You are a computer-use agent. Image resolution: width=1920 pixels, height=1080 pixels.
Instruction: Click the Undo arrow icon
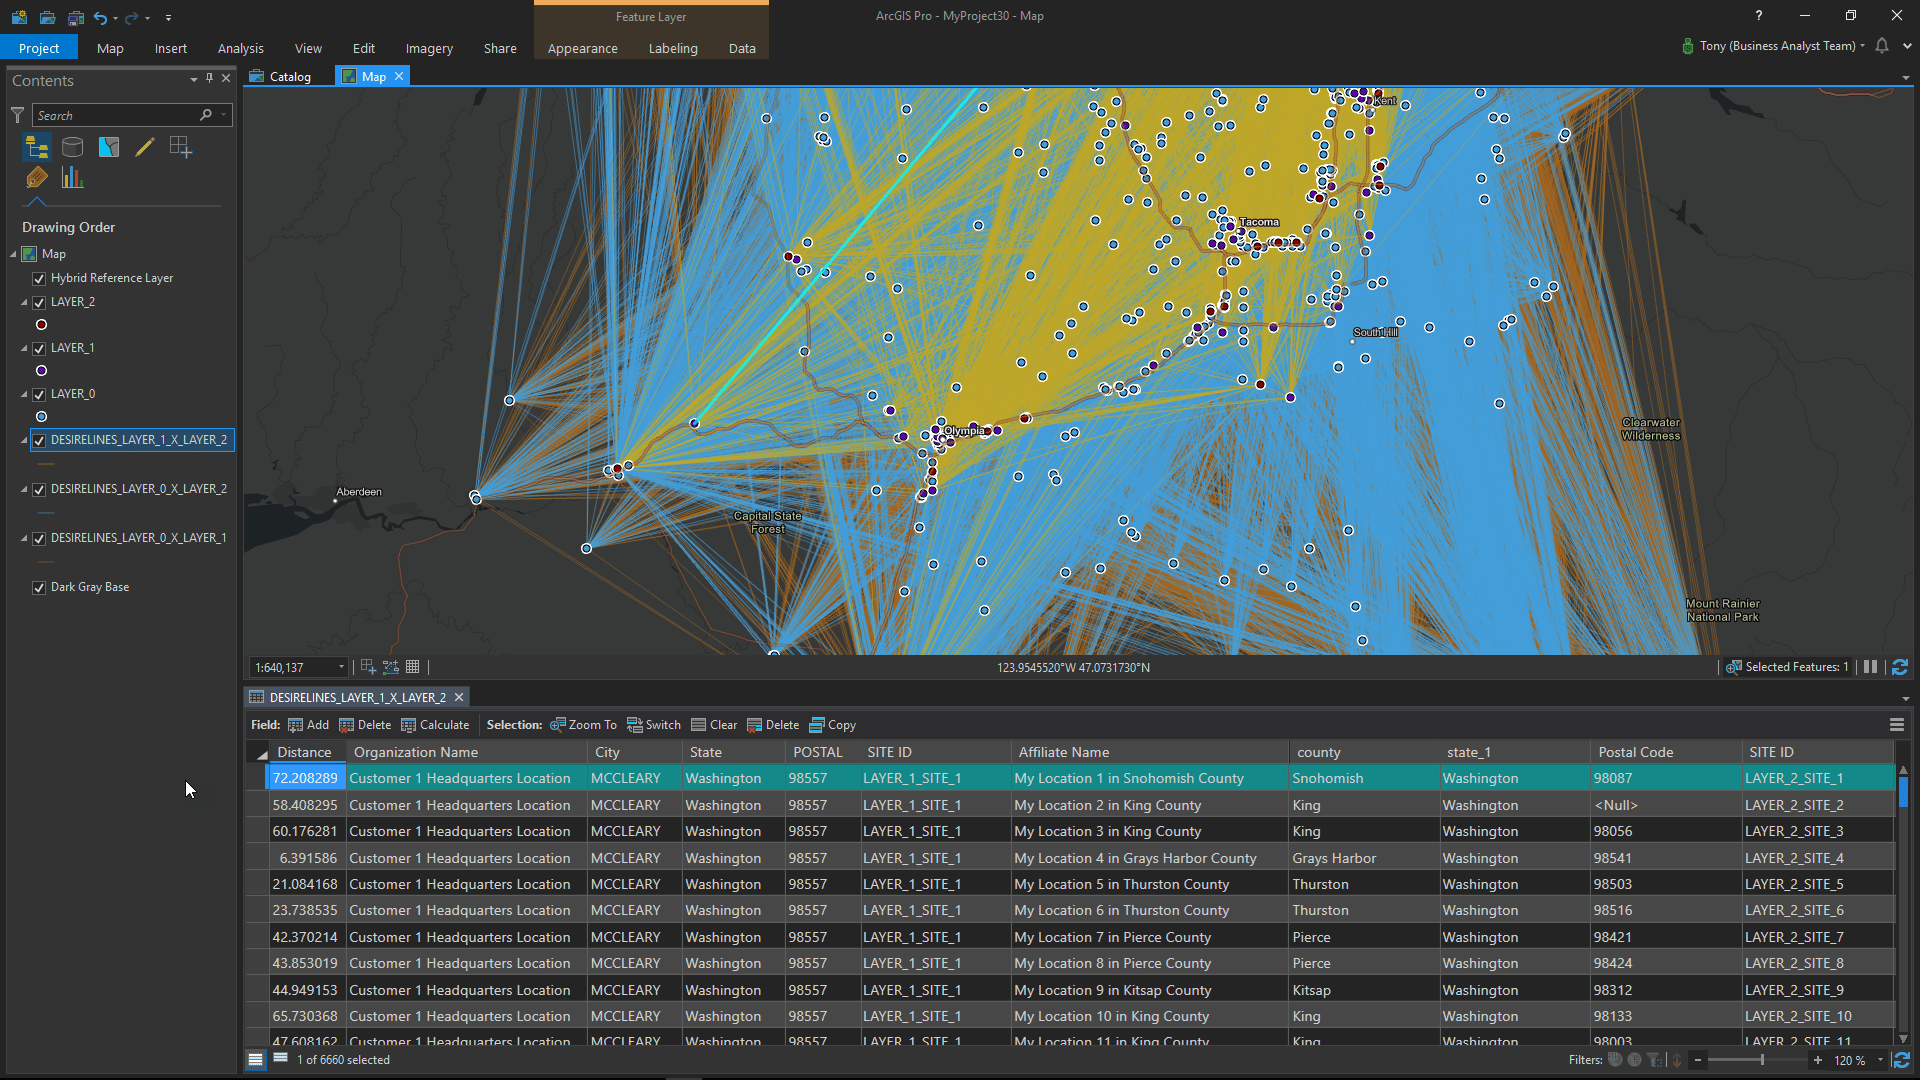point(100,17)
